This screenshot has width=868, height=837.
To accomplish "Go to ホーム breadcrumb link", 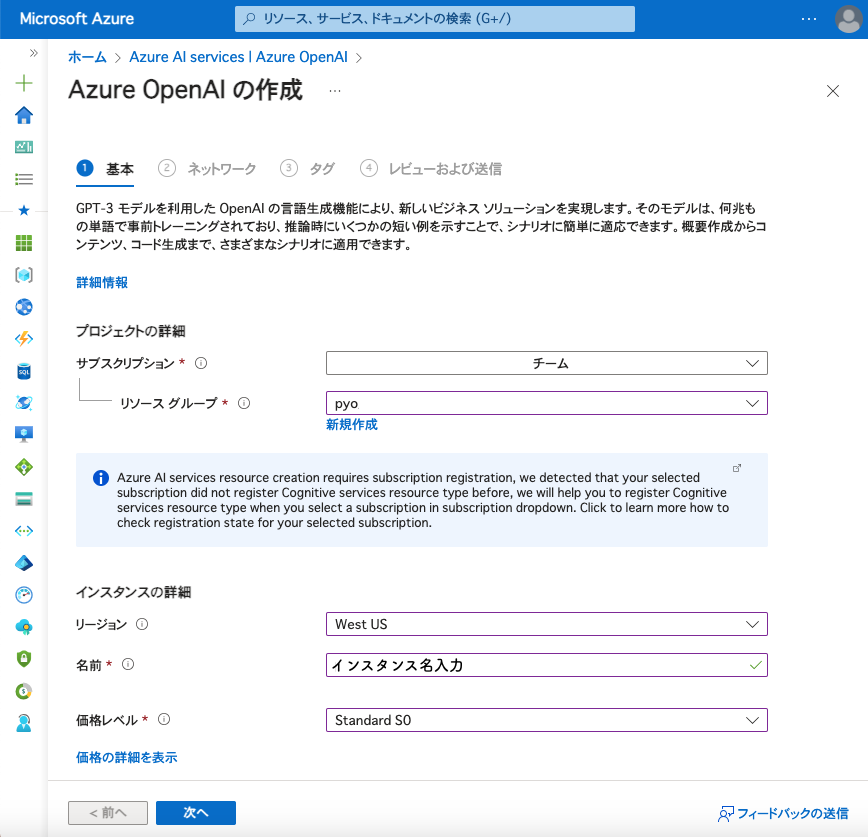I will click(87, 57).
